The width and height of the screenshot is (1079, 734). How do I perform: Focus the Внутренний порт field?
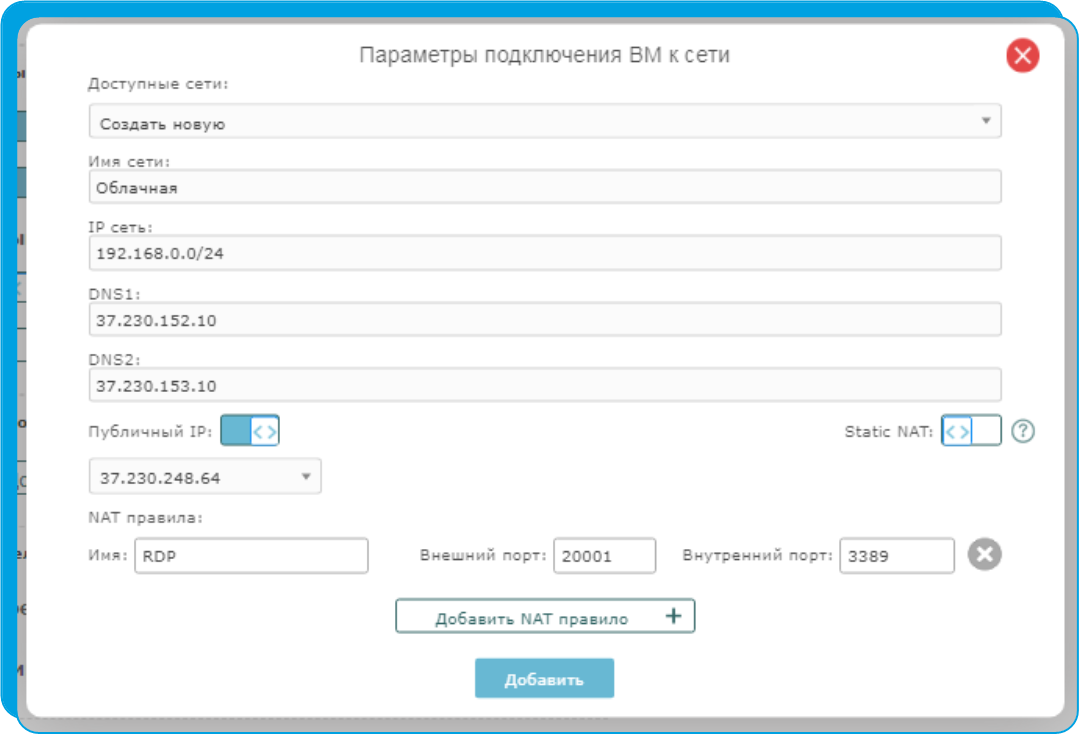897,556
